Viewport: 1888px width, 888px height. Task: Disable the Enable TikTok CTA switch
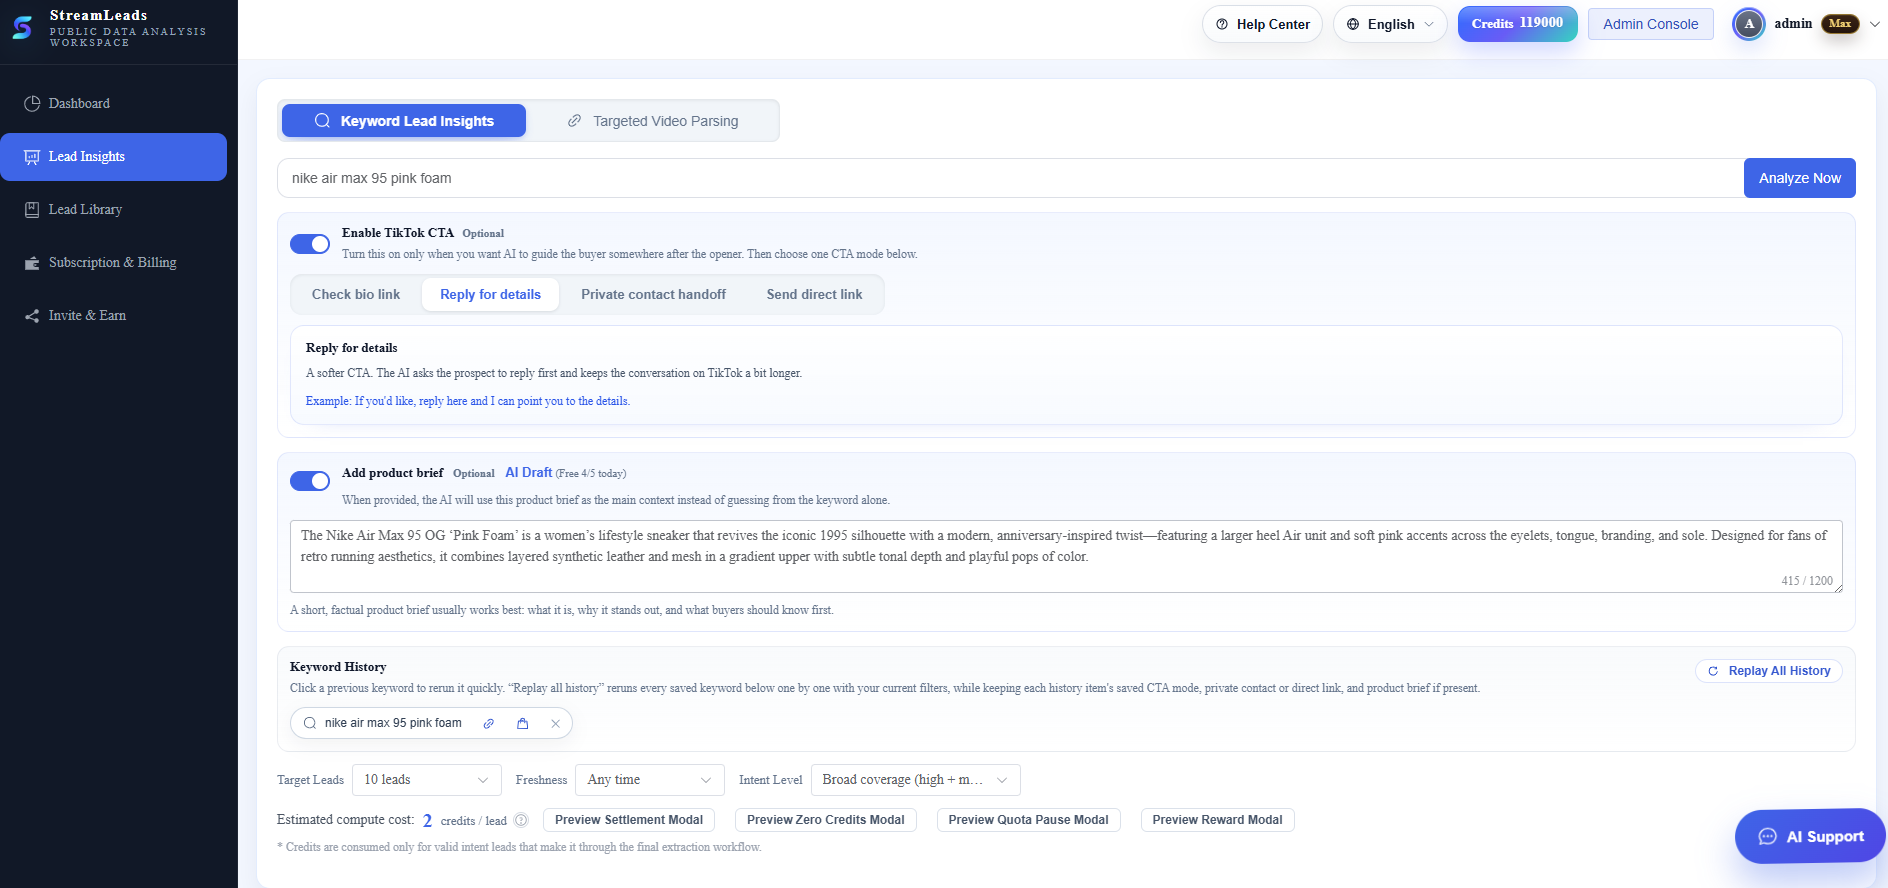(x=310, y=244)
